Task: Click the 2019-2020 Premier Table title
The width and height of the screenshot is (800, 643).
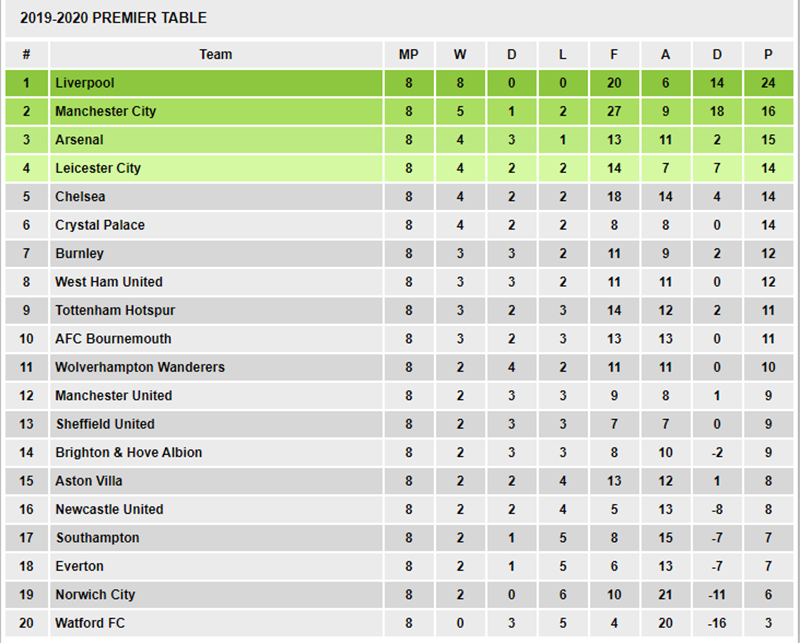Action: tap(114, 18)
